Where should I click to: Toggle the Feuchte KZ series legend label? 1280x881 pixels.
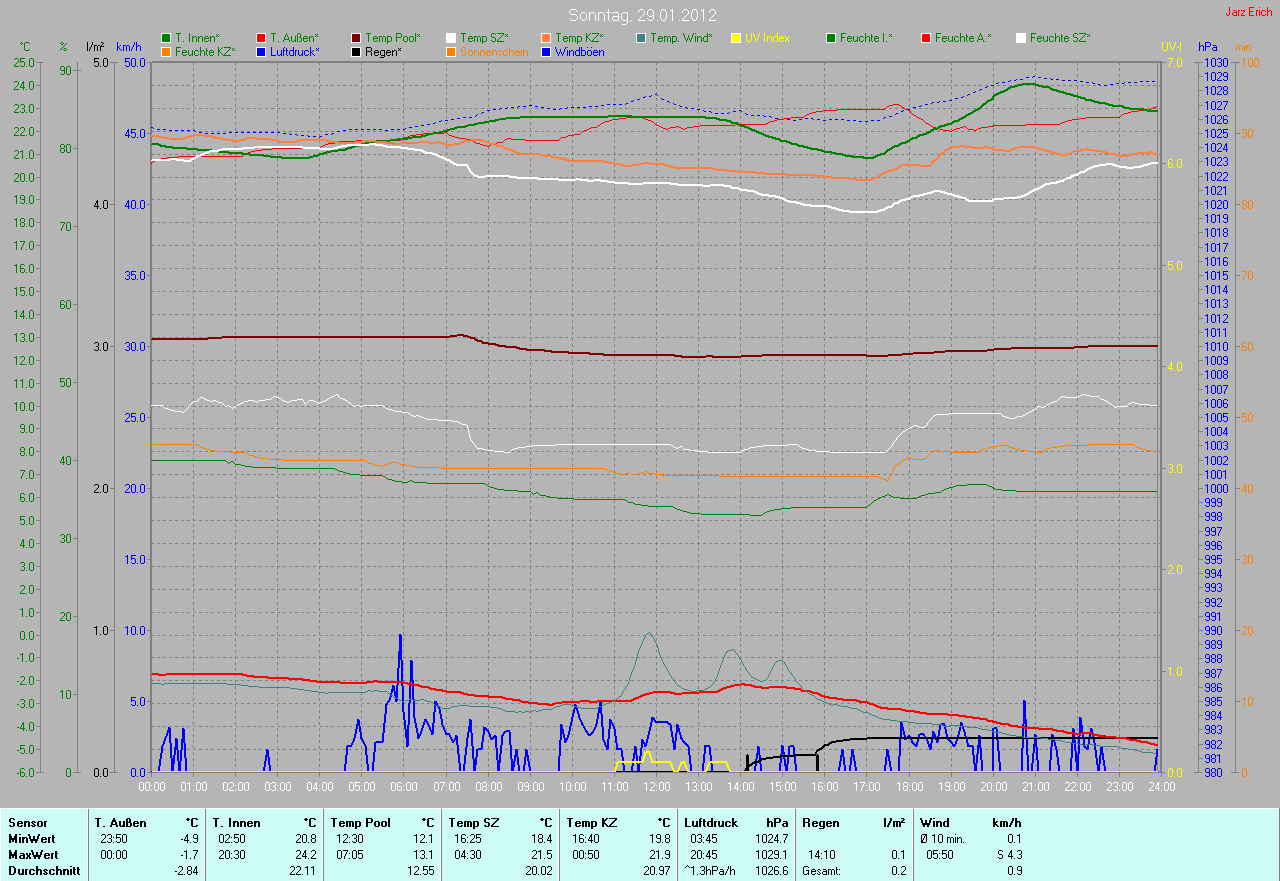coord(205,52)
